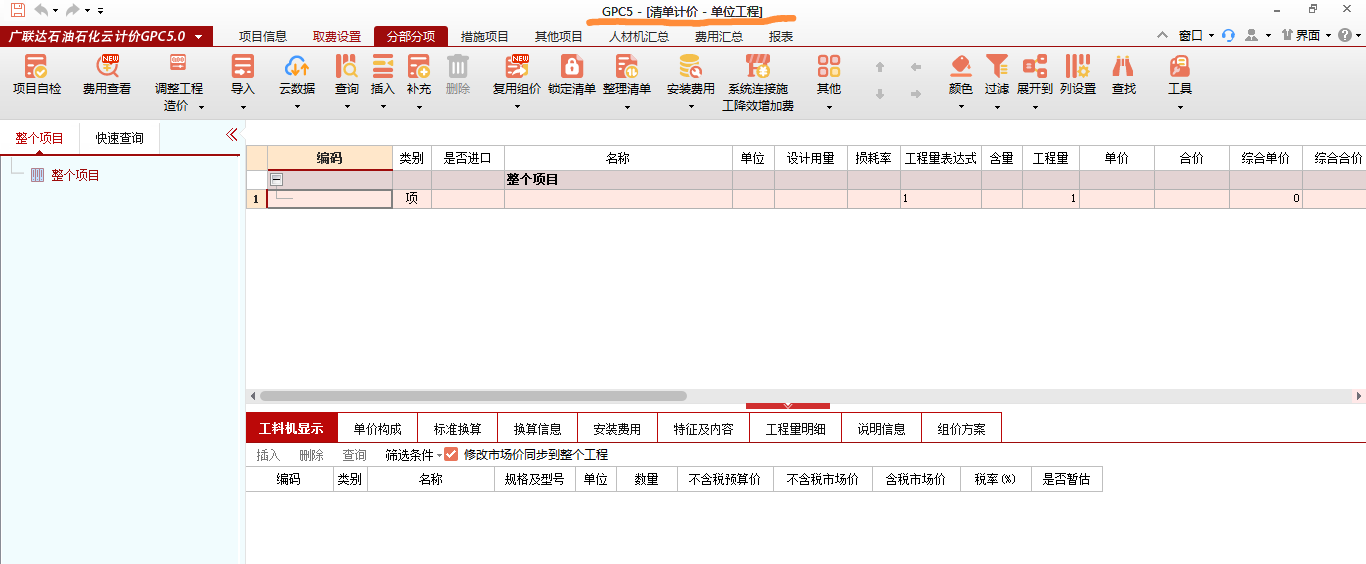Click the 工具 tools icon

(1180, 66)
